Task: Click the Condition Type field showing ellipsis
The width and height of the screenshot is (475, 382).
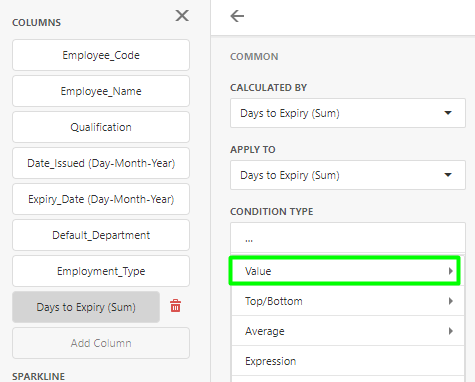Action: (348, 238)
